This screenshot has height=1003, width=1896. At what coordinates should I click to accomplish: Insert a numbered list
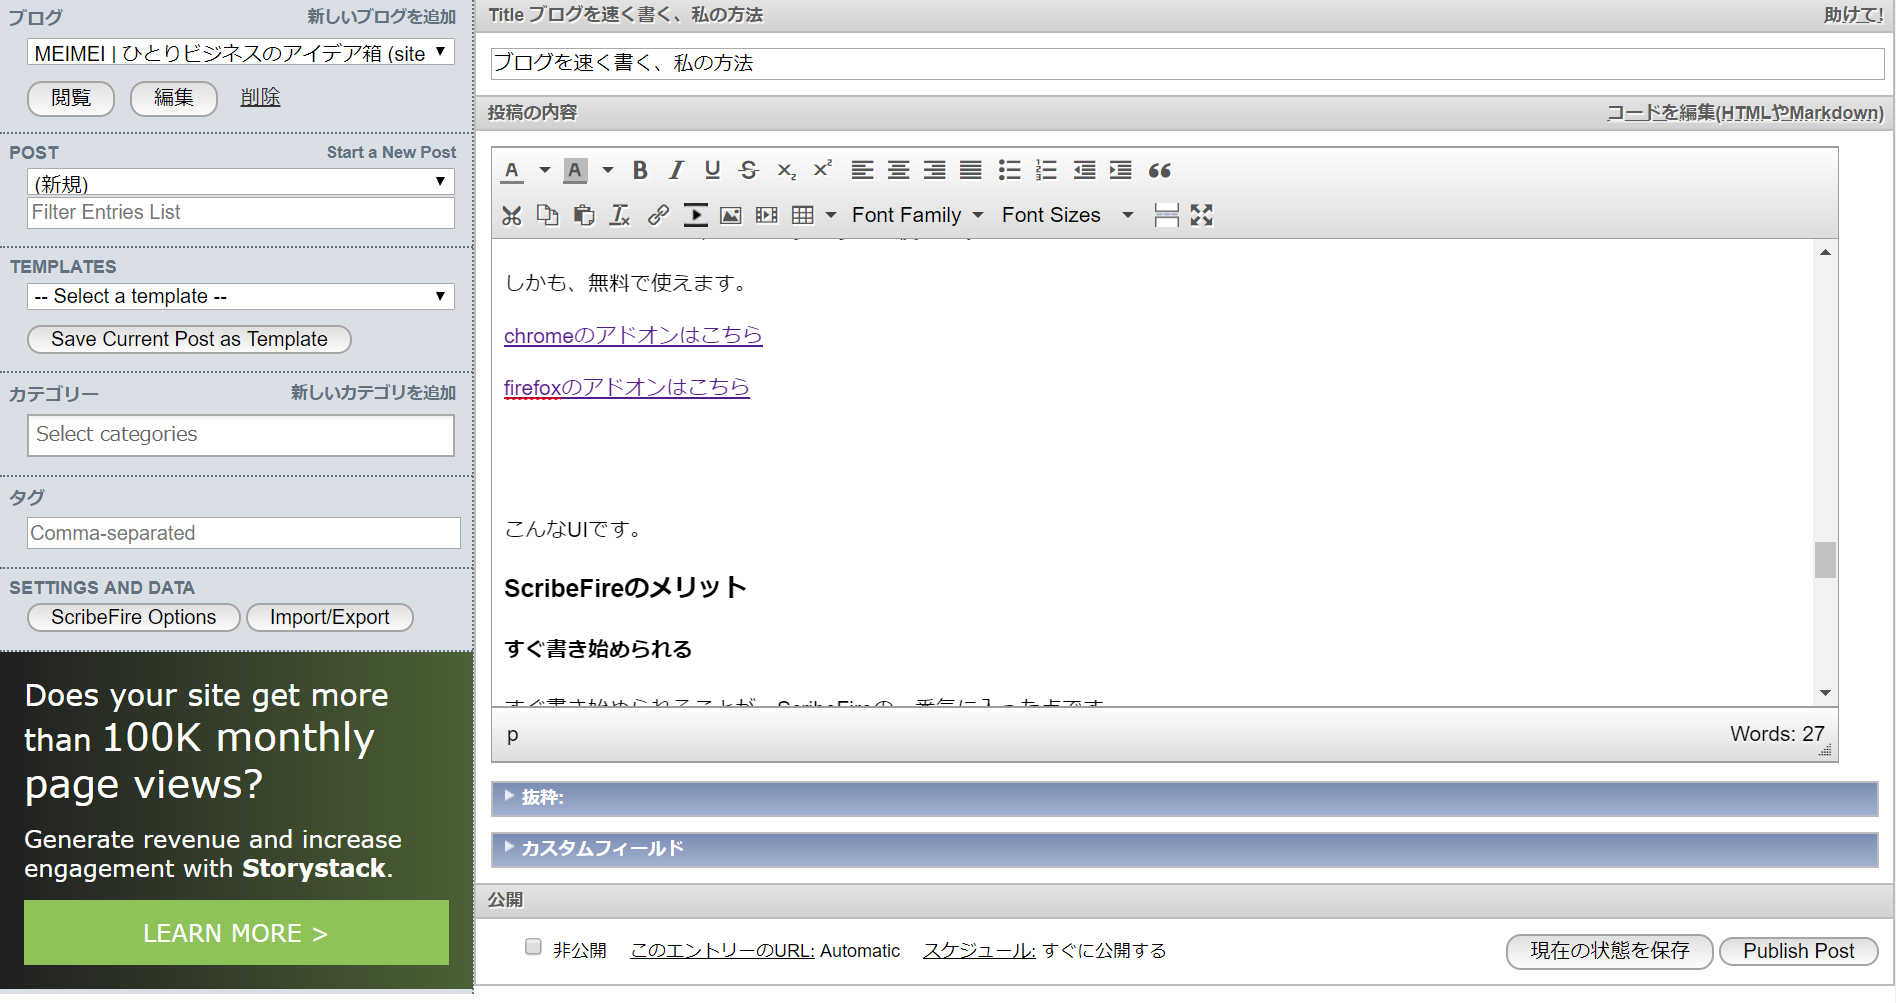1046,171
